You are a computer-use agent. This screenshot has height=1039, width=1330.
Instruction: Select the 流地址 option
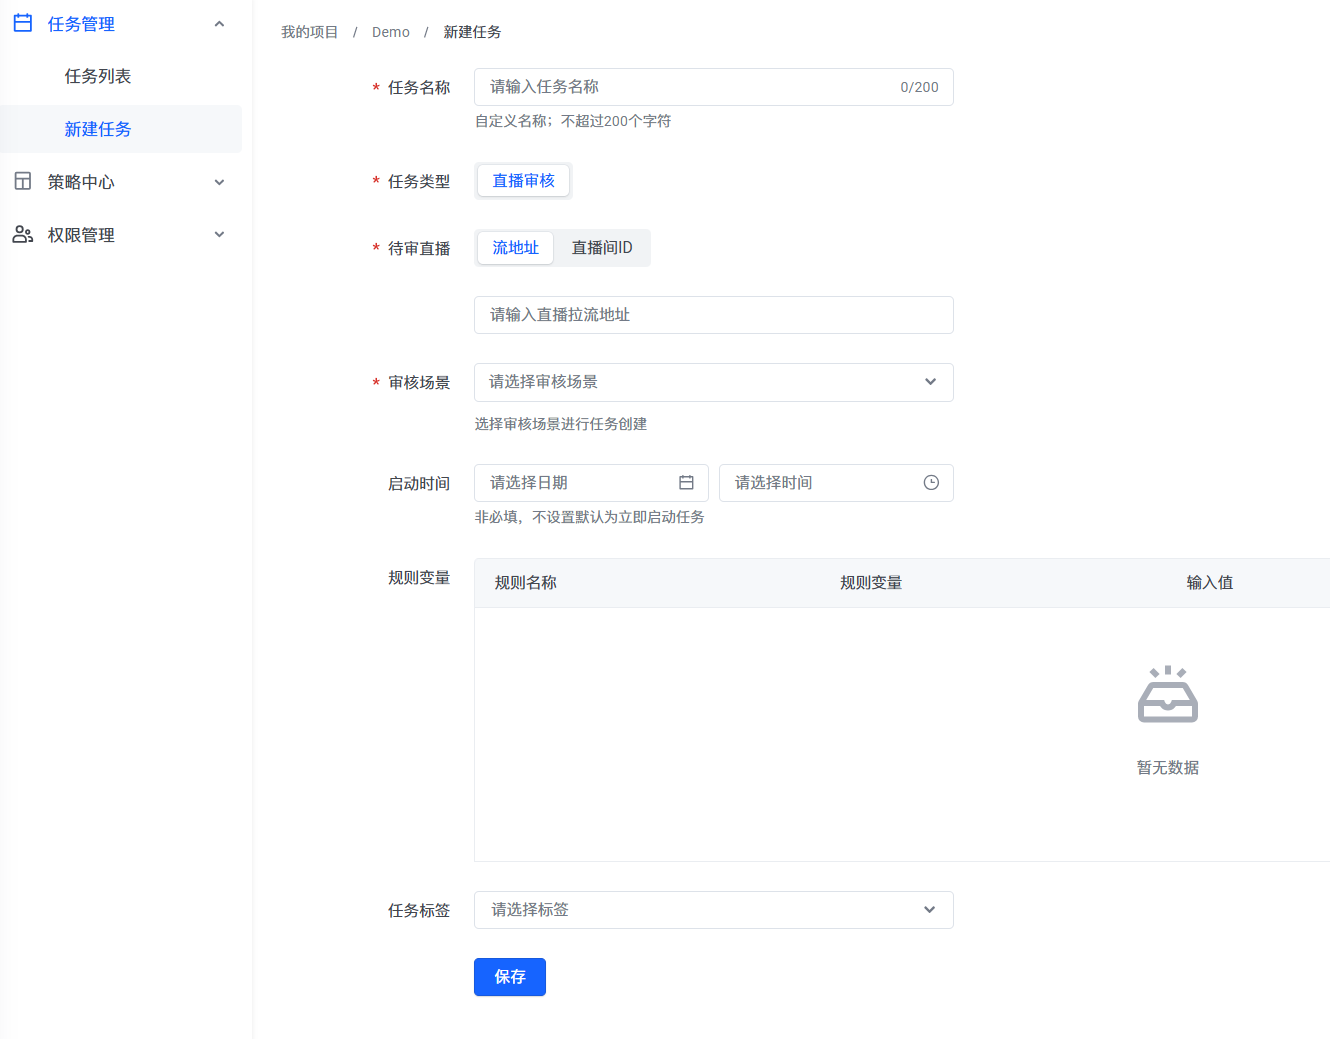515,248
